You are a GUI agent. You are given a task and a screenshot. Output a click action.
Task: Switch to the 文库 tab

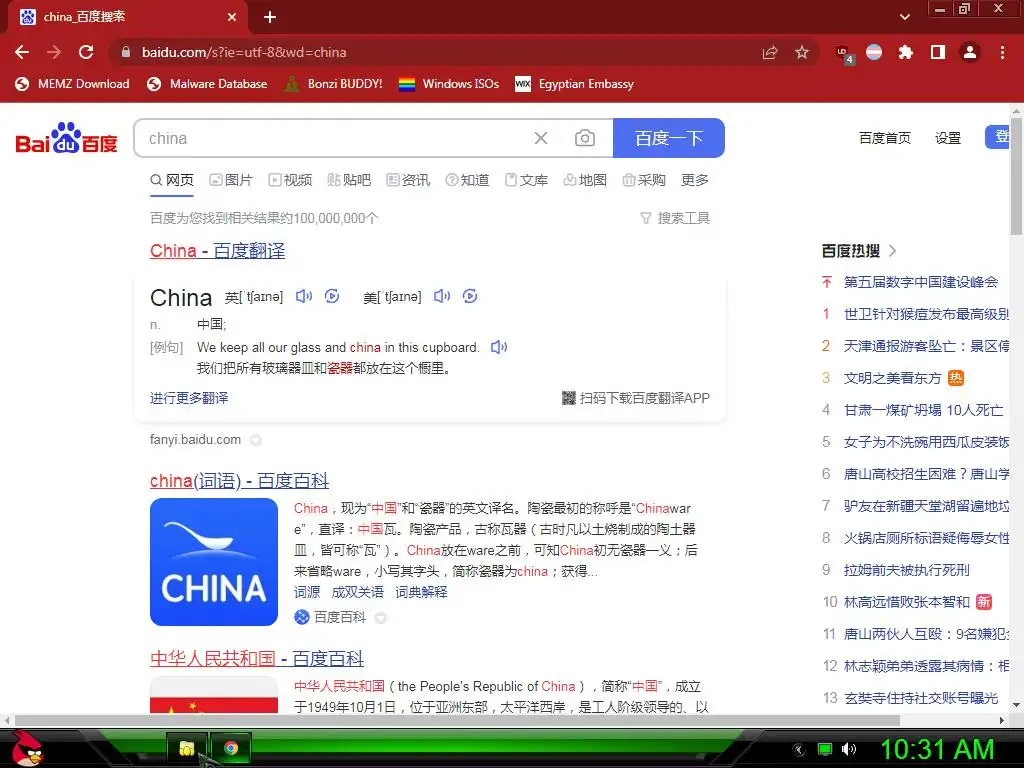[526, 180]
